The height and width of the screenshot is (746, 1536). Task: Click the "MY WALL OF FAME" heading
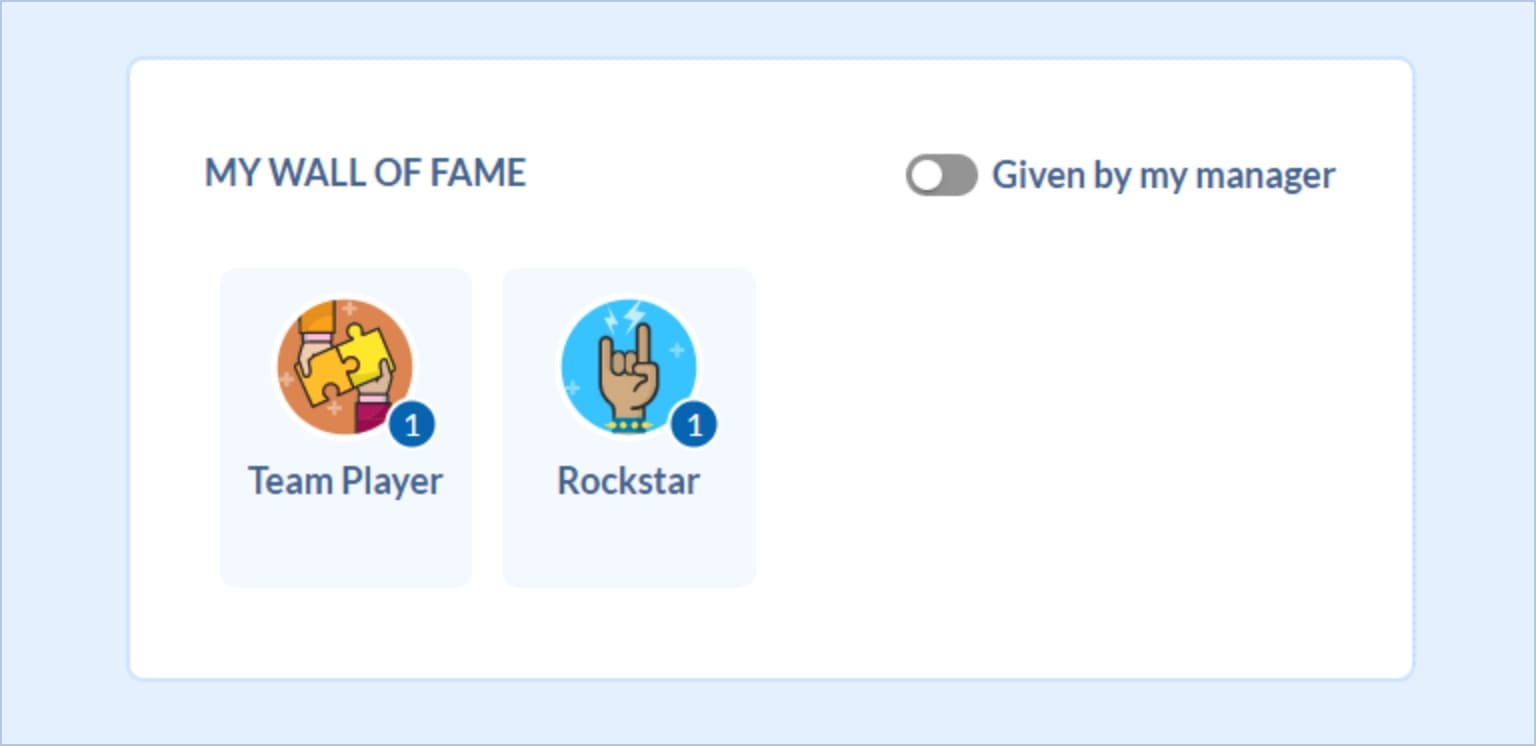click(x=365, y=173)
